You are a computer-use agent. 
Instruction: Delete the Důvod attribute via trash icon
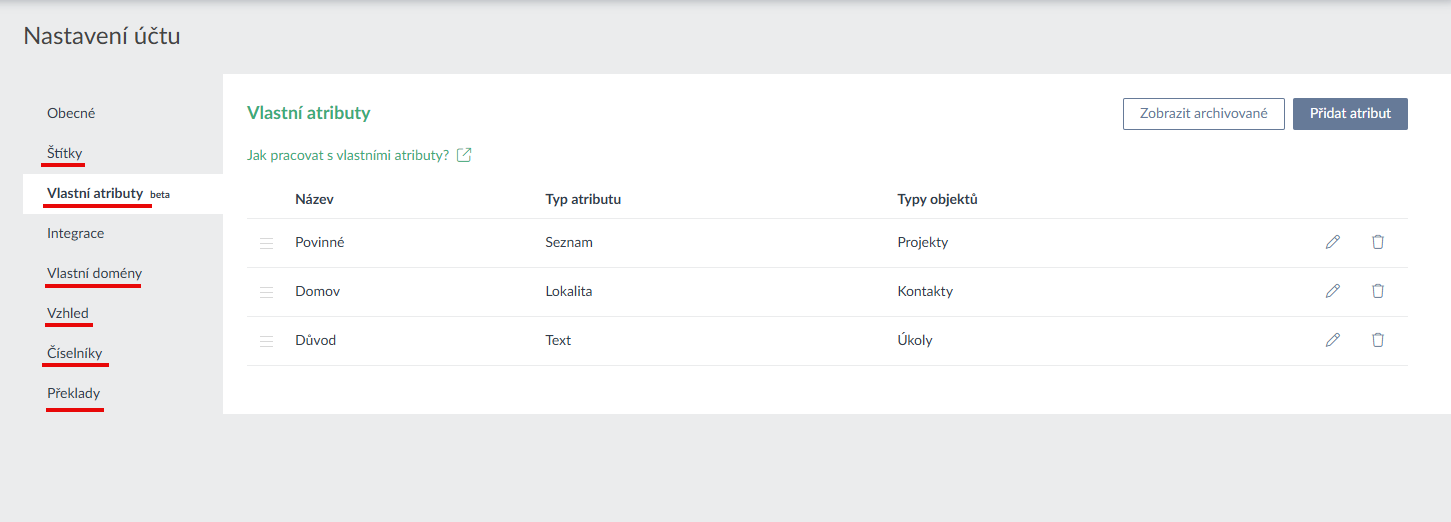click(1378, 340)
